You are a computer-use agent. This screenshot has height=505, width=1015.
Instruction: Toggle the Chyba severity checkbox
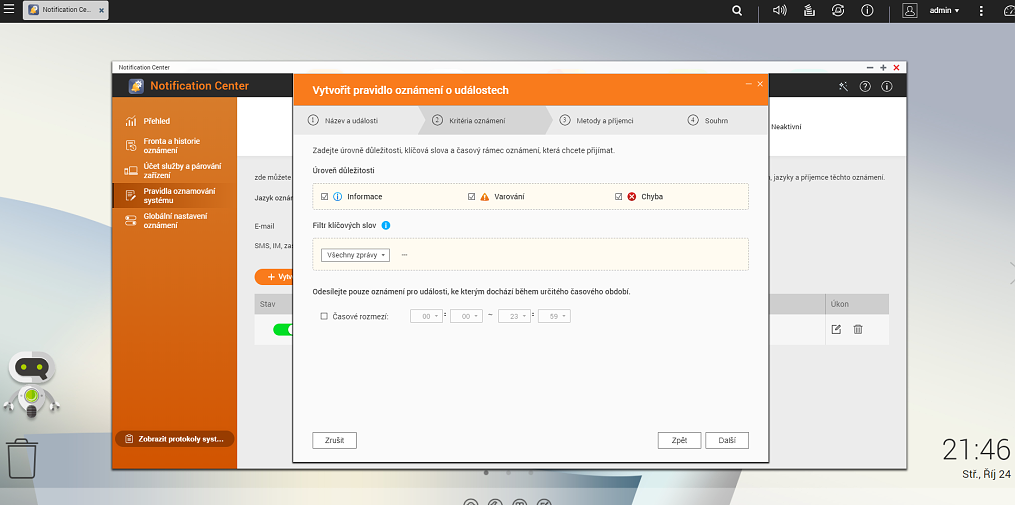point(619,197)
